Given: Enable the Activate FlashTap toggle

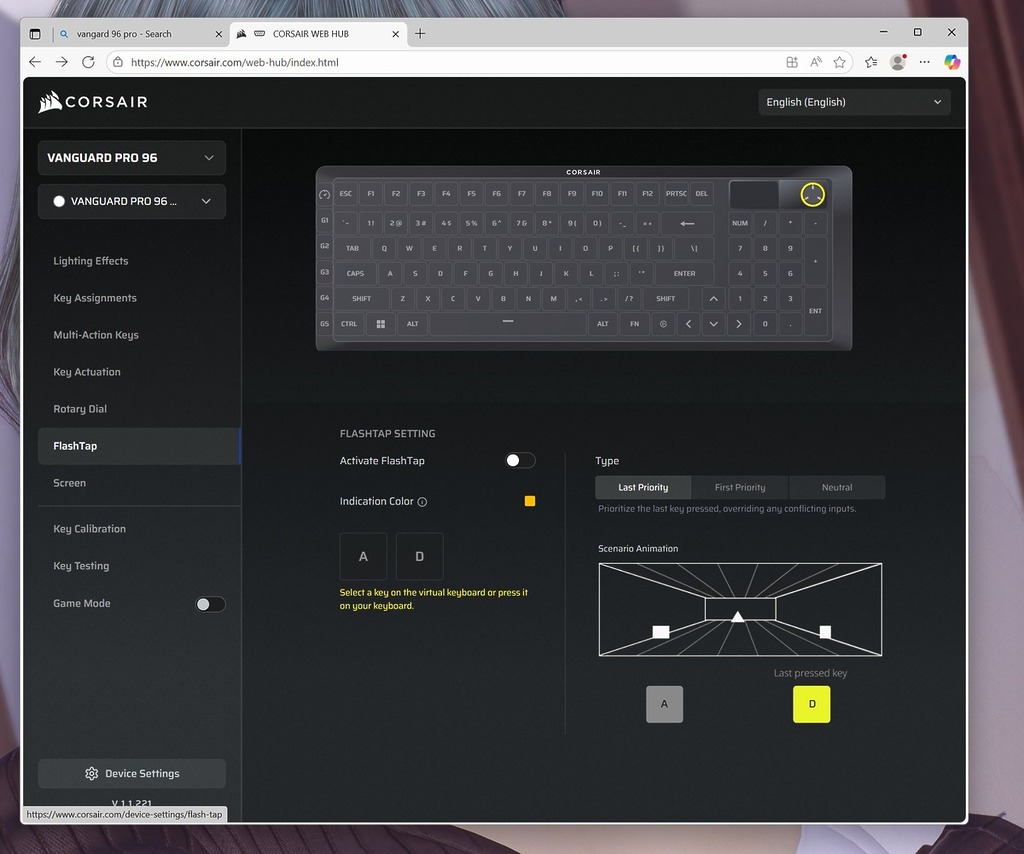Looking at the screenshot, I should pyautogui.click(x=520, y=461).
